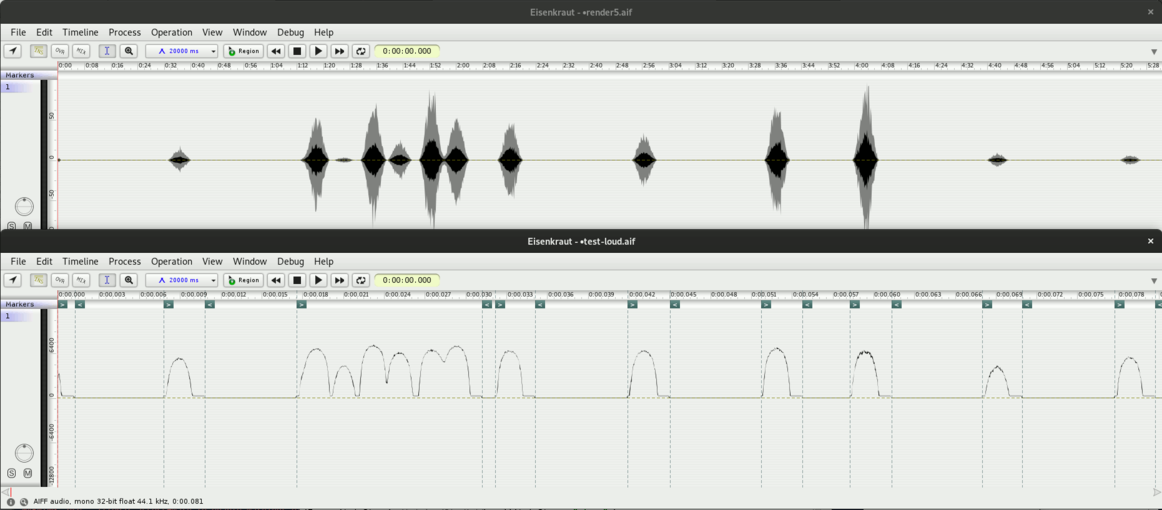Mute (M) track 1 in test-loud window
The height and width of the screenshot is (510, 1162).
pos(27,473)
